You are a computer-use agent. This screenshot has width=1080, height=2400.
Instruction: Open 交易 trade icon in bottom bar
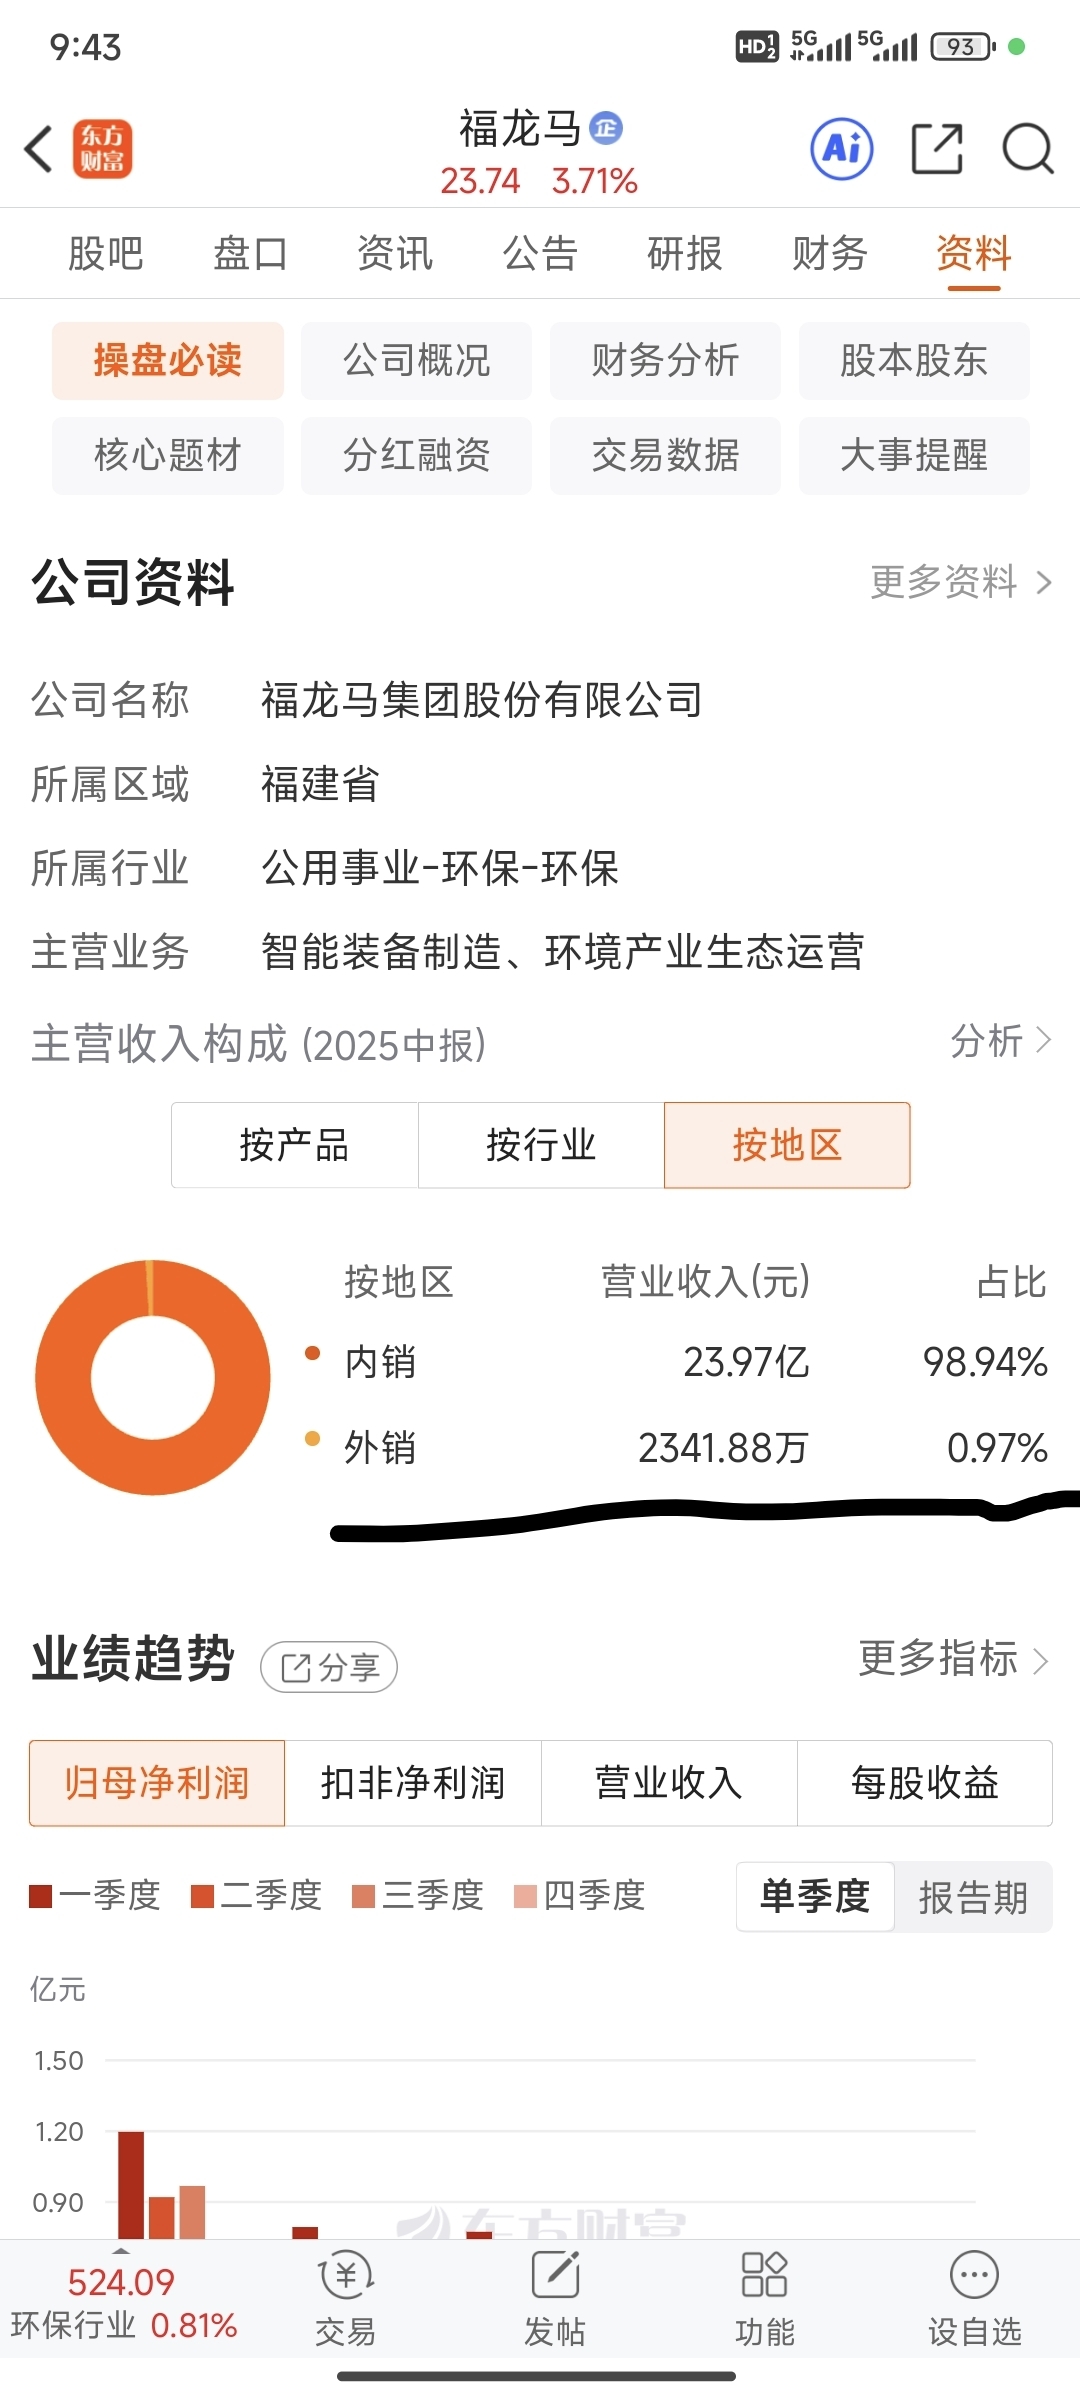pyautogui.click(x=345, y=2276)
